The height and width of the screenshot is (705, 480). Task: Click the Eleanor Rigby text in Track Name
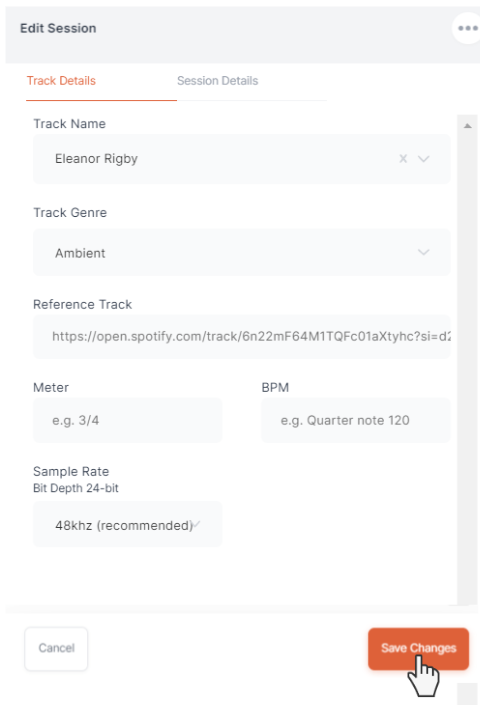pos(96,159)
